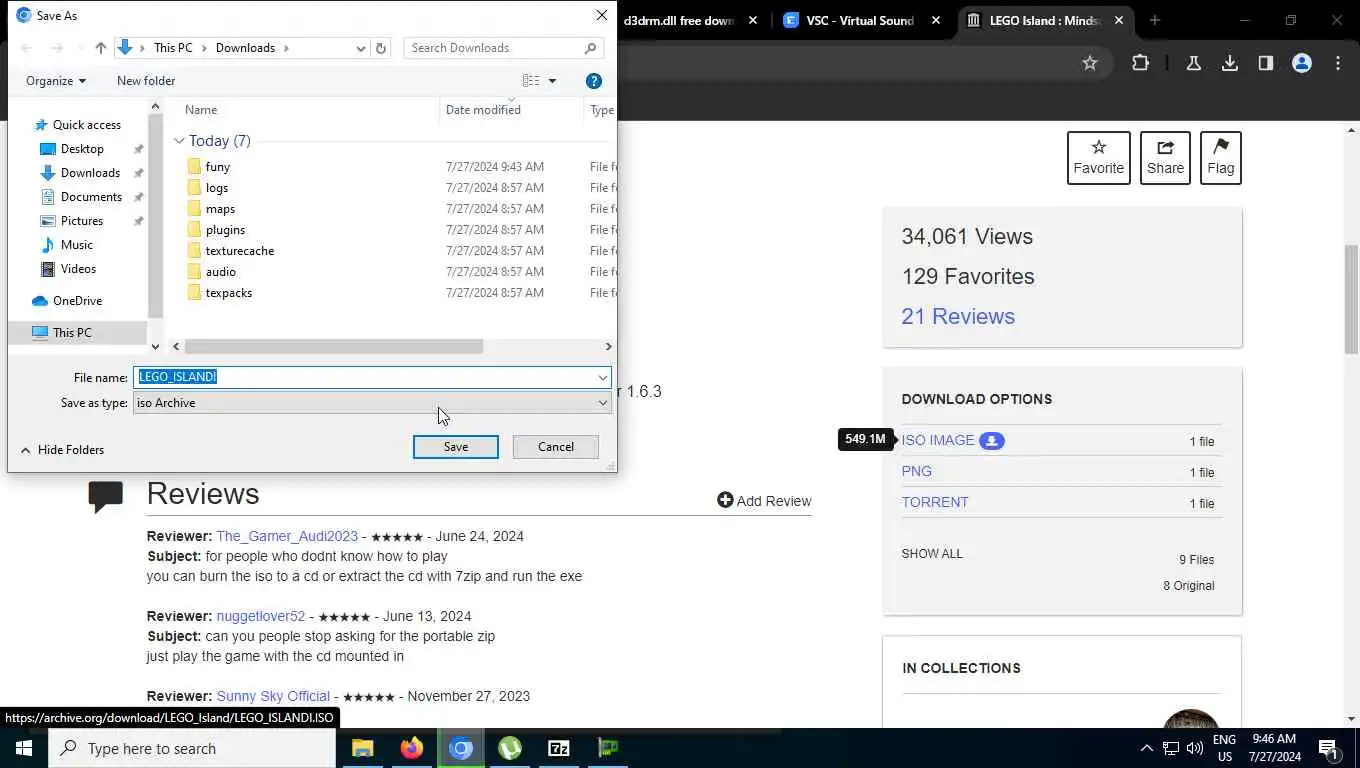The width and height of the screenshot is (1360, 768).
Task: Click the Share button on archive page
Action: (1165, 158)
